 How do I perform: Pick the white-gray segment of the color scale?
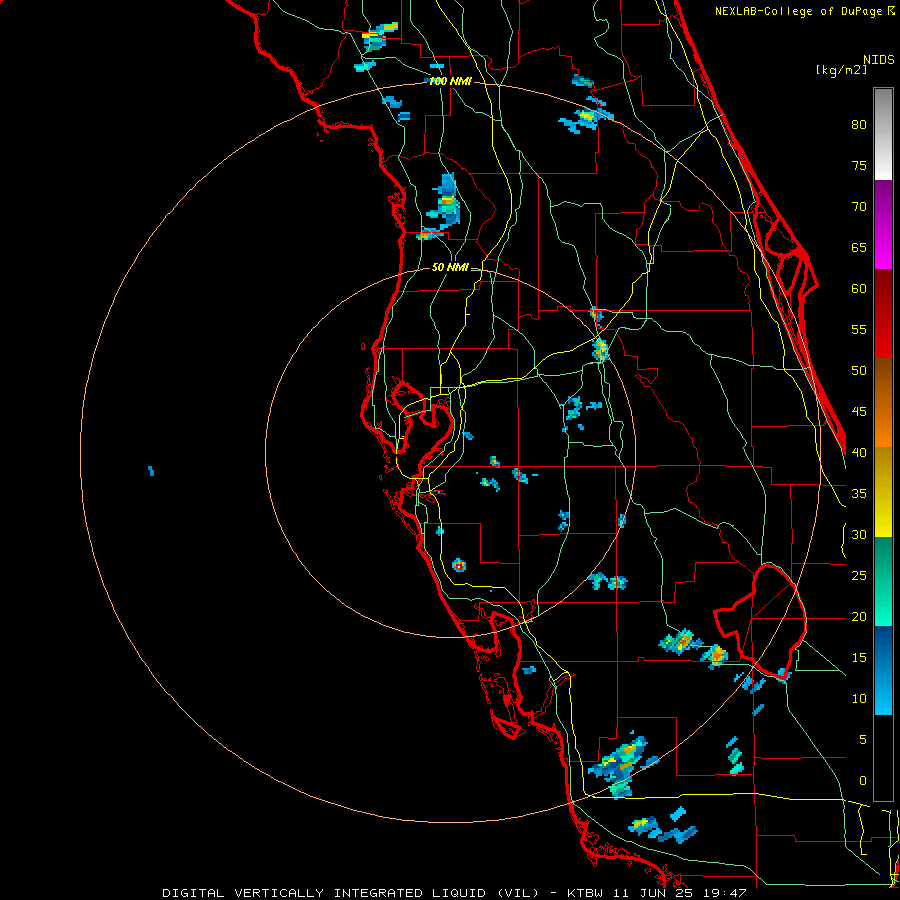(x=883, y=134)
